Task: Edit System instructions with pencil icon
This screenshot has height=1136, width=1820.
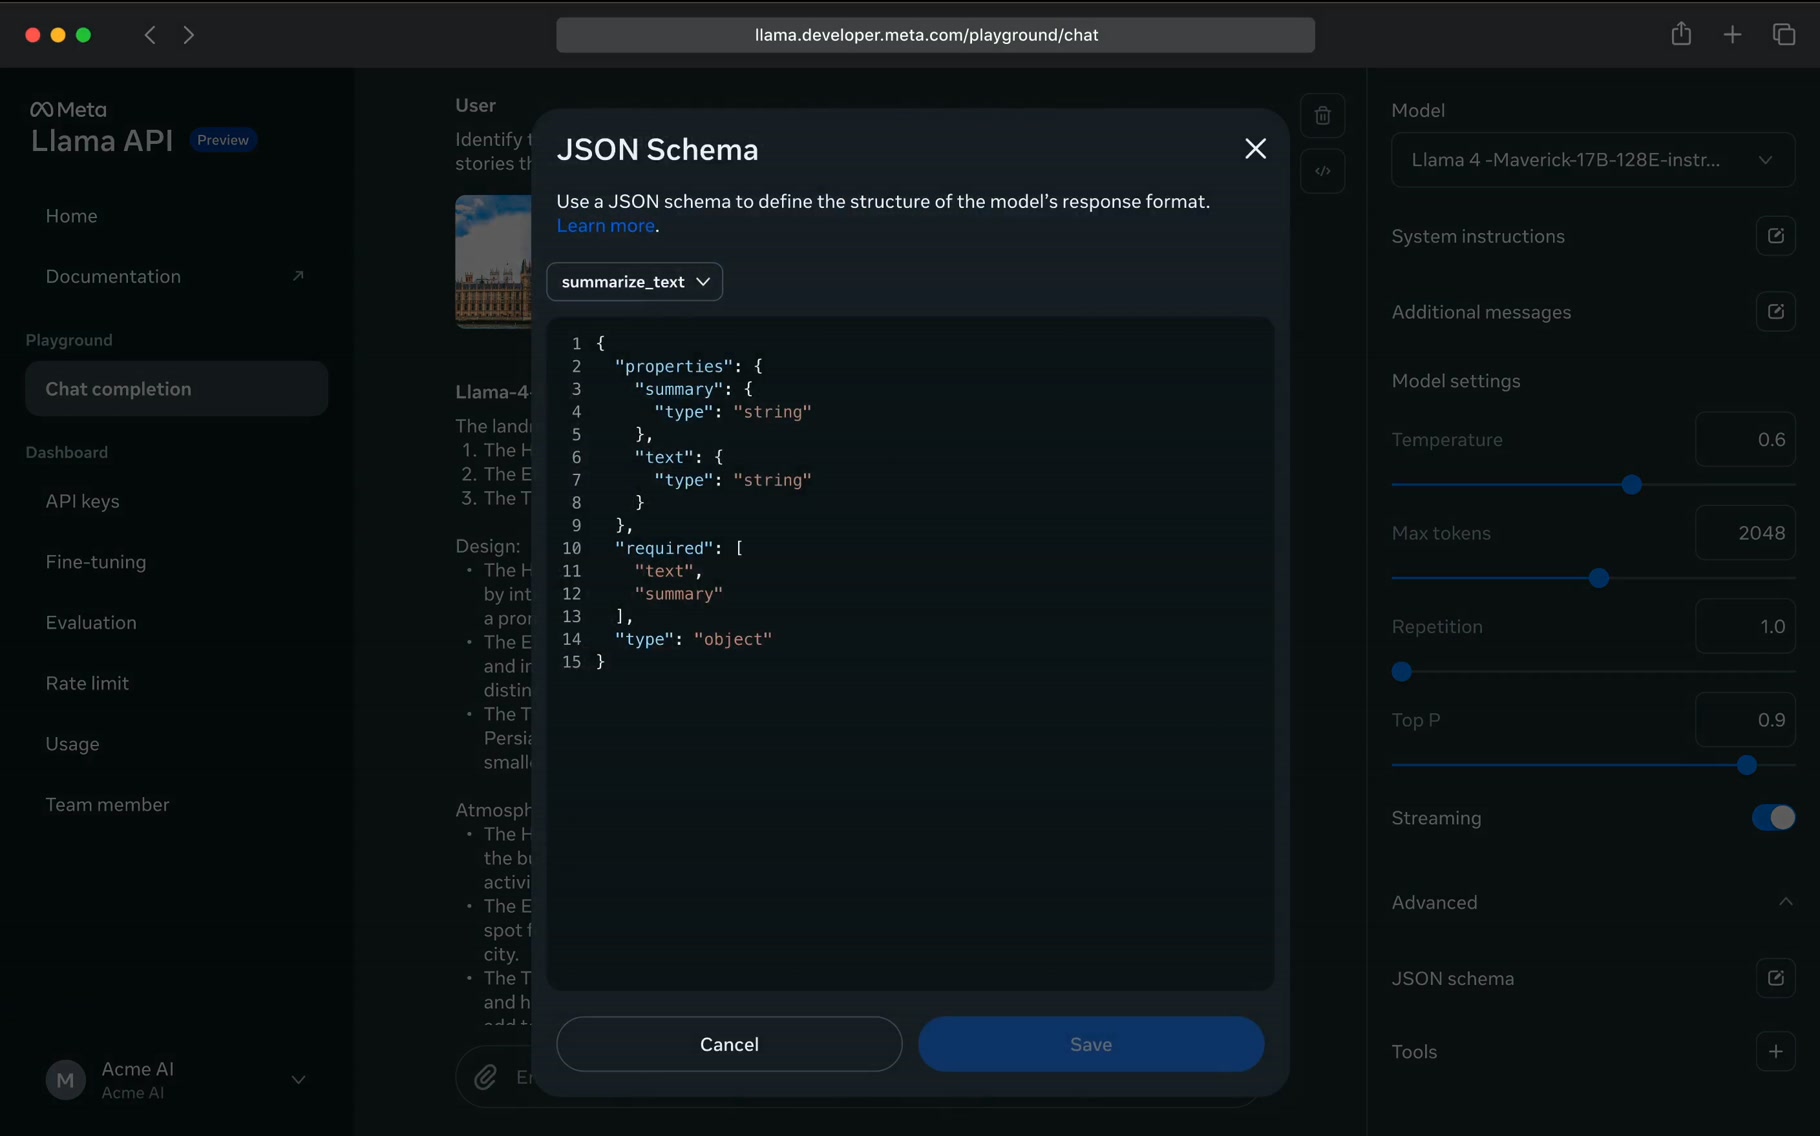Action: [x=1775, y=236]
